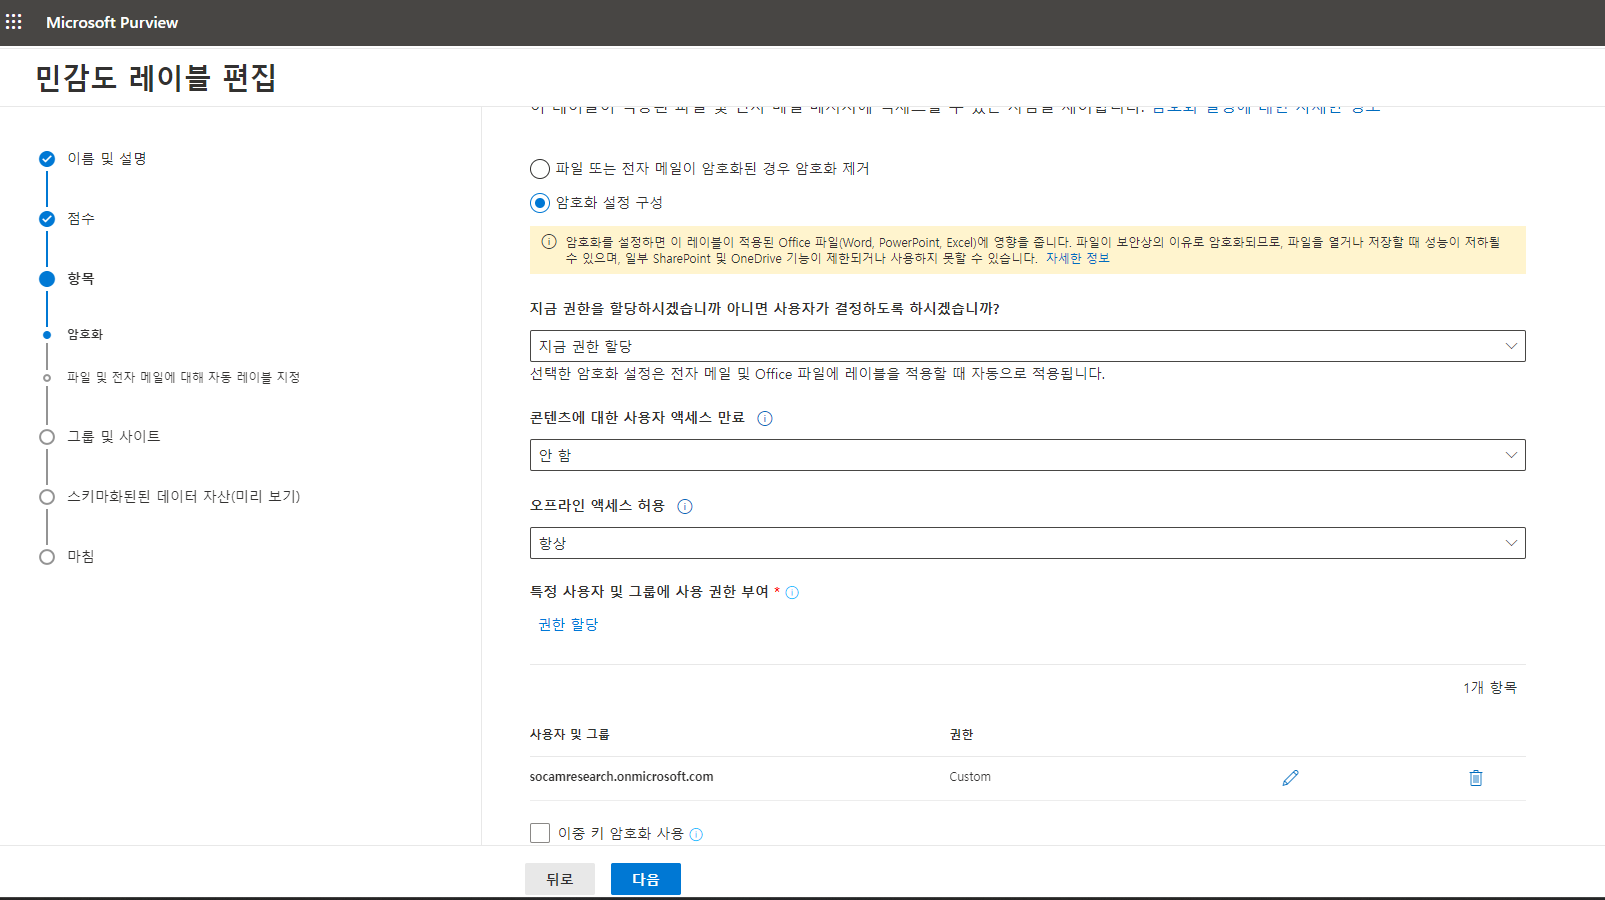This screenshot has height=900, width=1605.
Task: Go to the 점수 wizard step
Action: pos(81,219)
